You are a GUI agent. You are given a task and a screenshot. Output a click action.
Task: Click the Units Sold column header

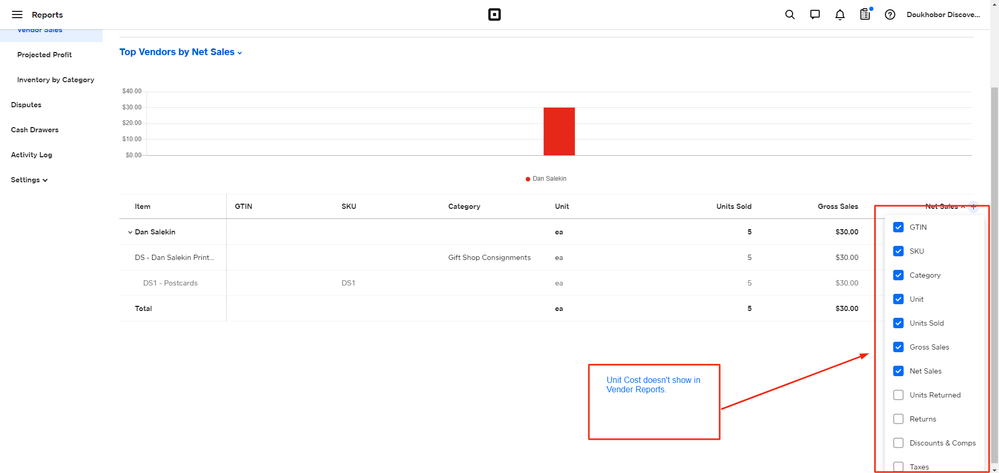pyautogui.click(x=733, y=207)
